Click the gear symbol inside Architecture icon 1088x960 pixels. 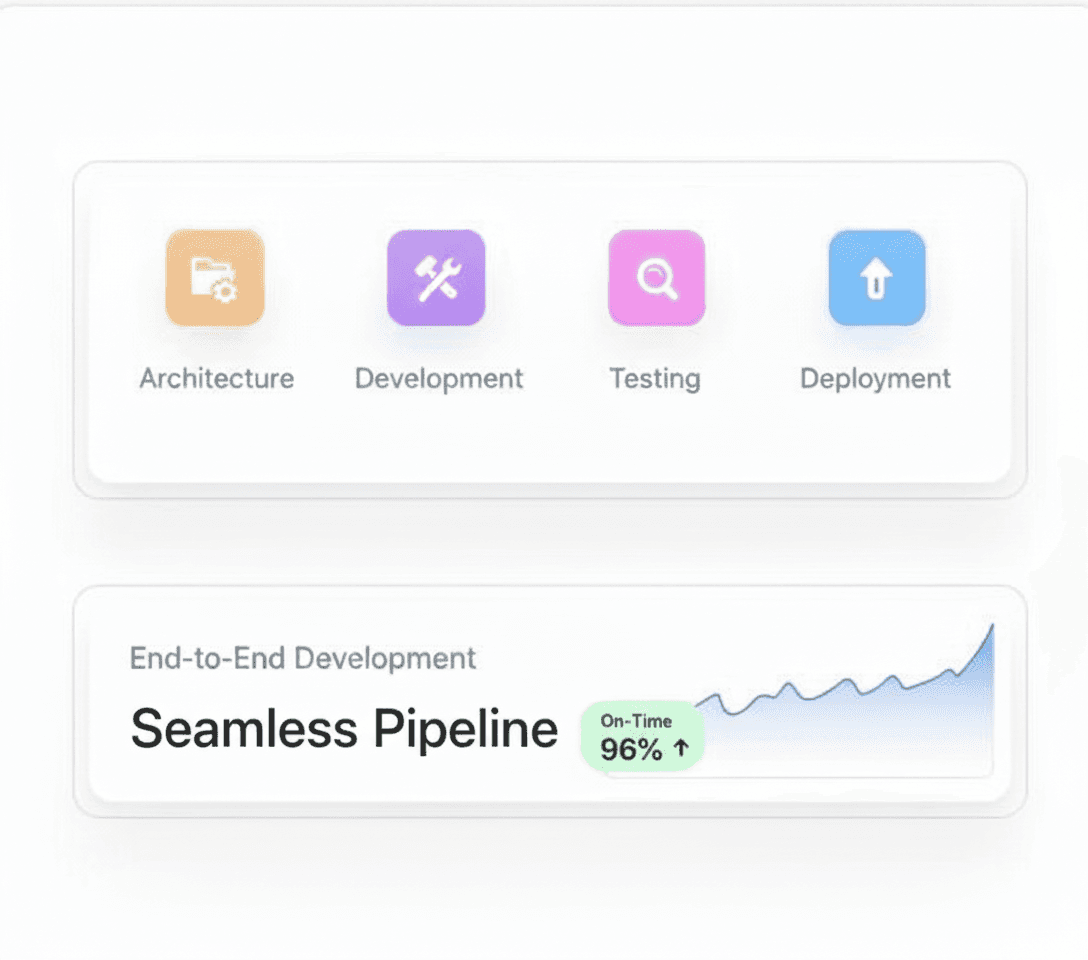(225, 291)
